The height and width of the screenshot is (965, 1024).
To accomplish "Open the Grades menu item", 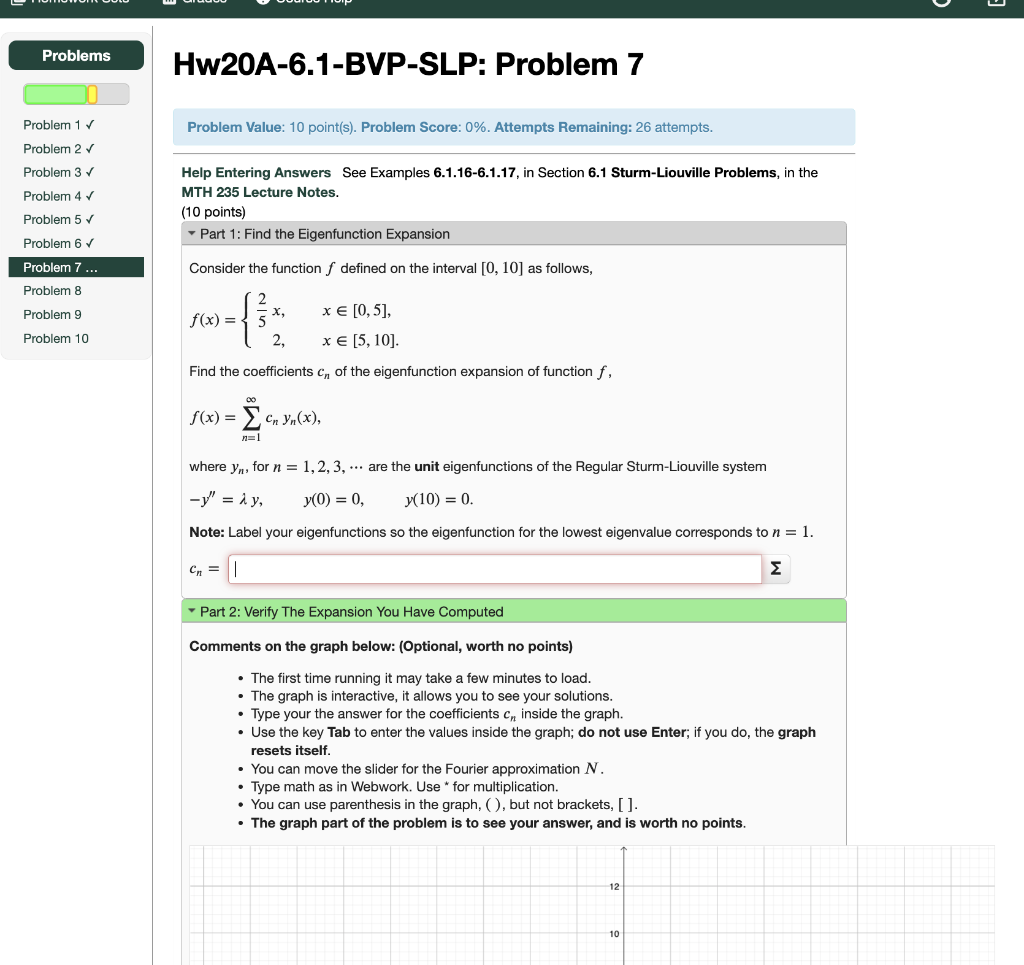I will pos(195,2).
